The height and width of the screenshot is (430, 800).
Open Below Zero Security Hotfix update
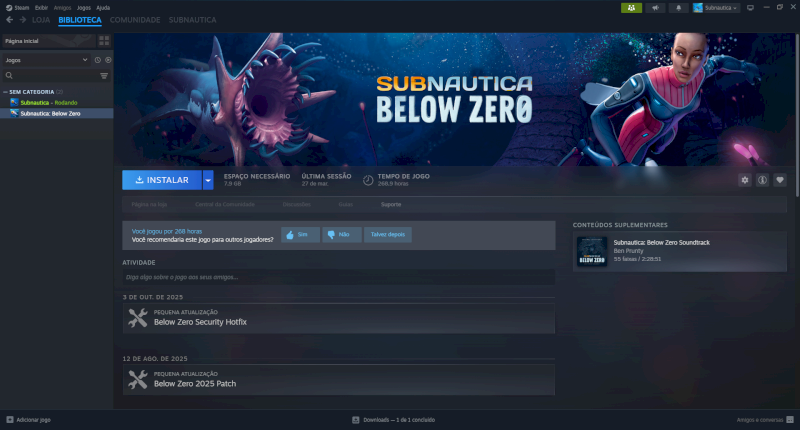(338, 318)
